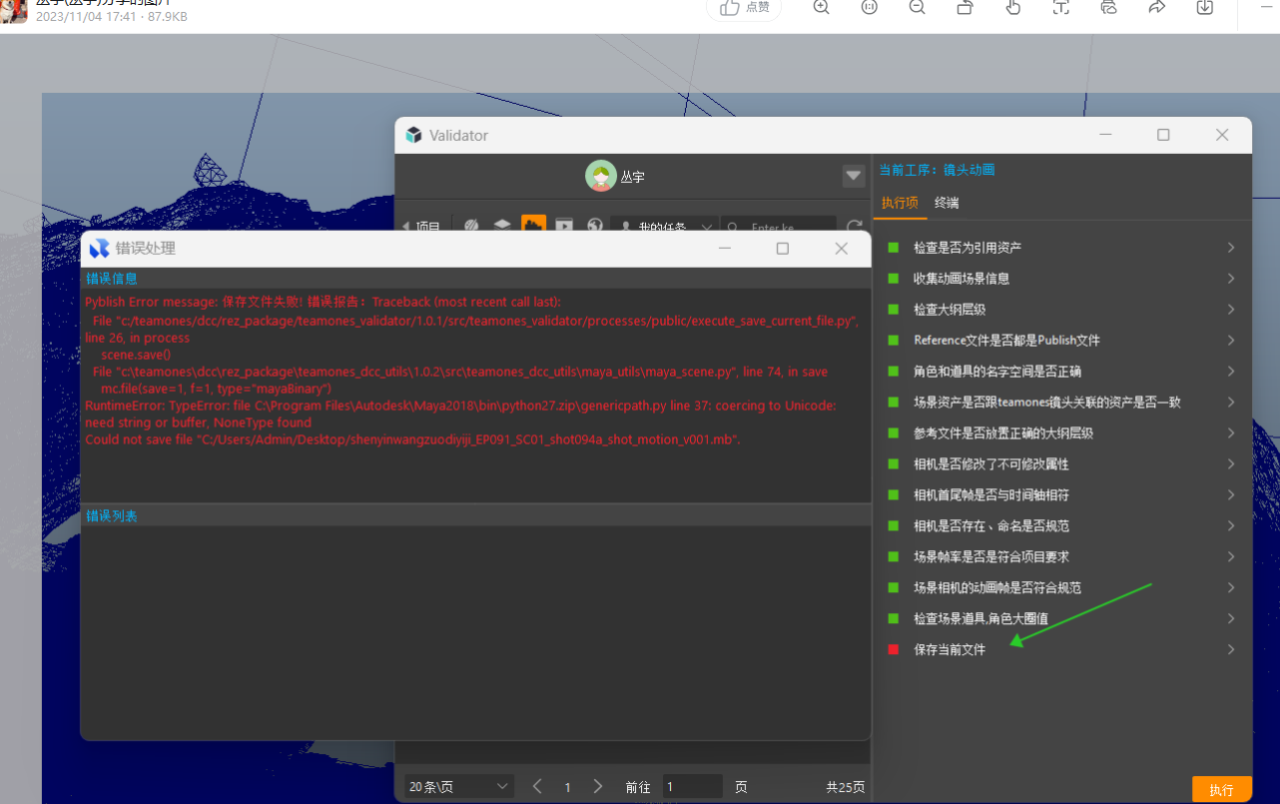The height and width of the screenshot is (804, 1280).
Task: Switch to the 终端 tab
Action: click(x=946, y=203)
